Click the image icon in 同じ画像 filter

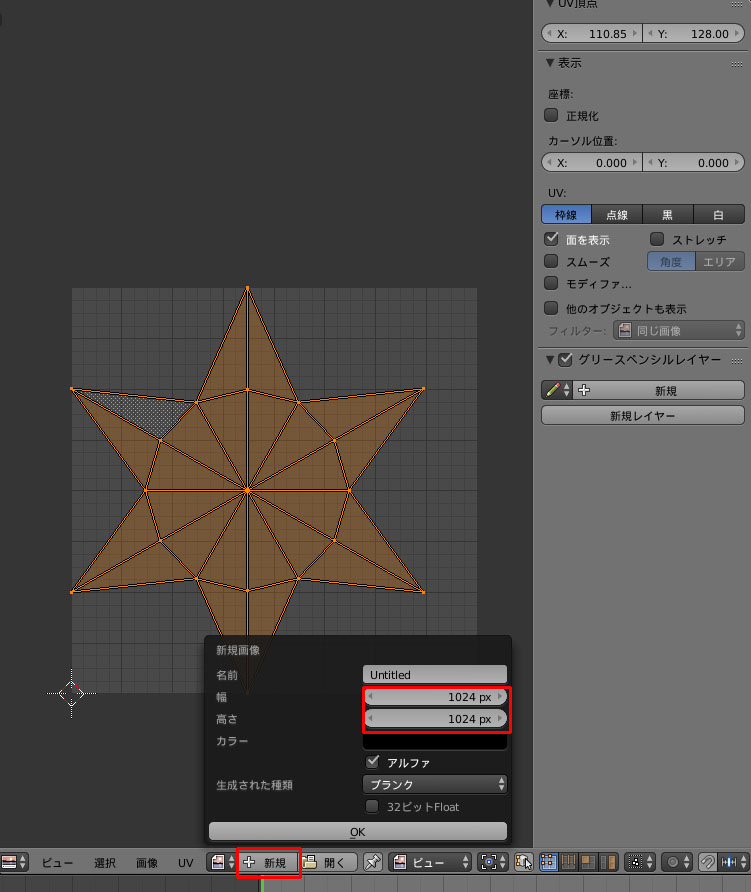[x=625, y=330]
